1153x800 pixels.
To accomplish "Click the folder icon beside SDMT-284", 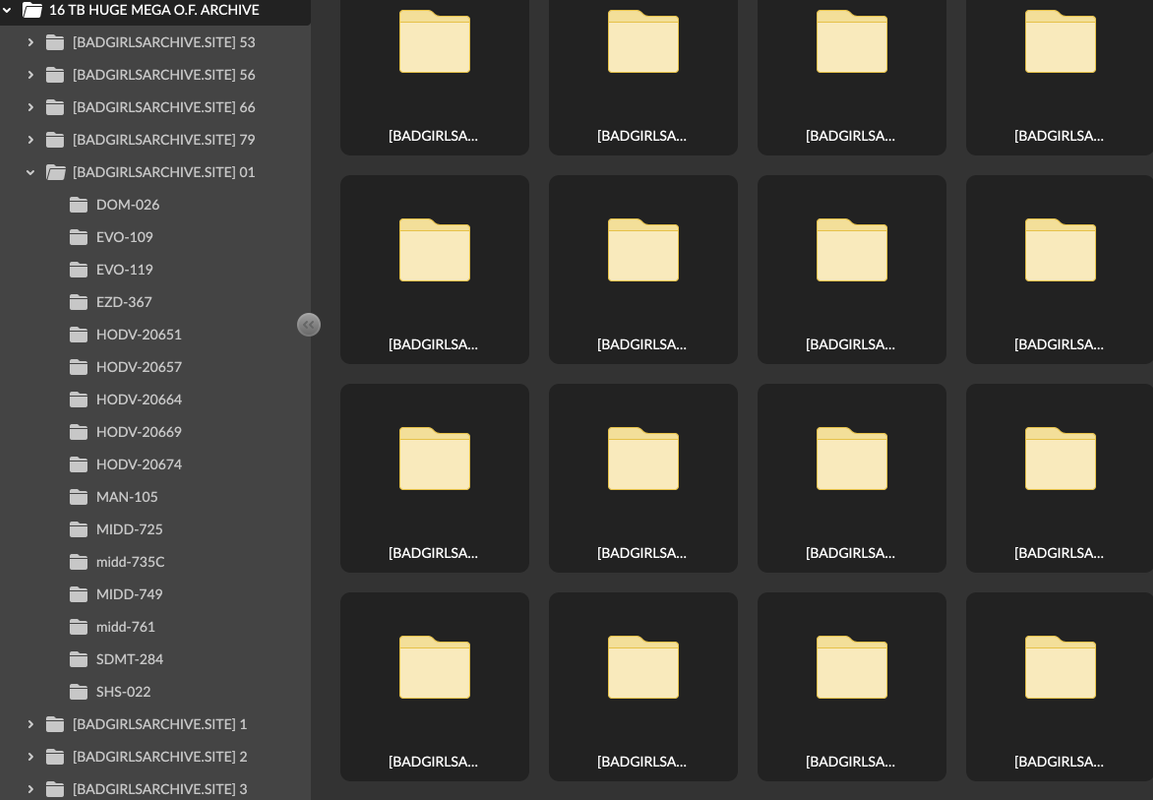I will 79,659.
